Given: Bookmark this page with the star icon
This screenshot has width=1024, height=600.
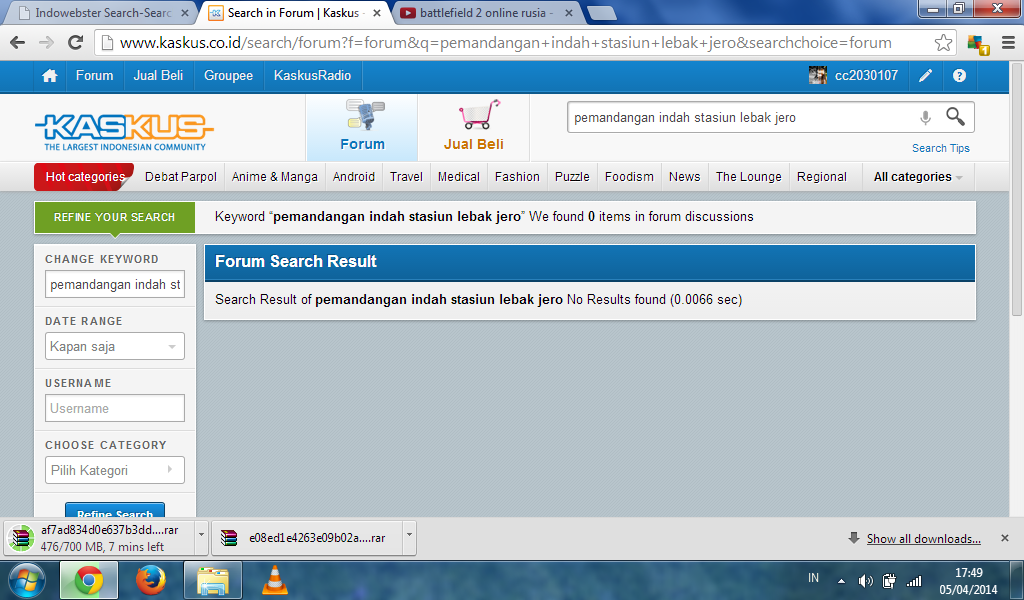Looking at the screenshot, I should tap(943, 43).
